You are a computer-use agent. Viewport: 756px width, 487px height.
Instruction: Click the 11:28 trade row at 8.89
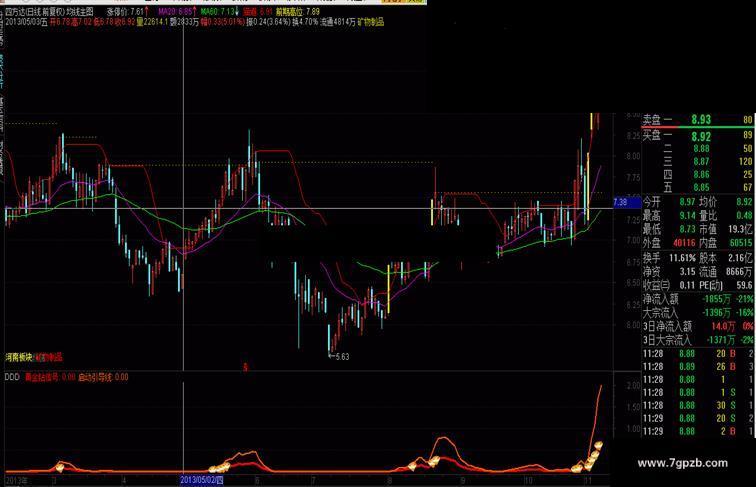click(x=698, y=366)
